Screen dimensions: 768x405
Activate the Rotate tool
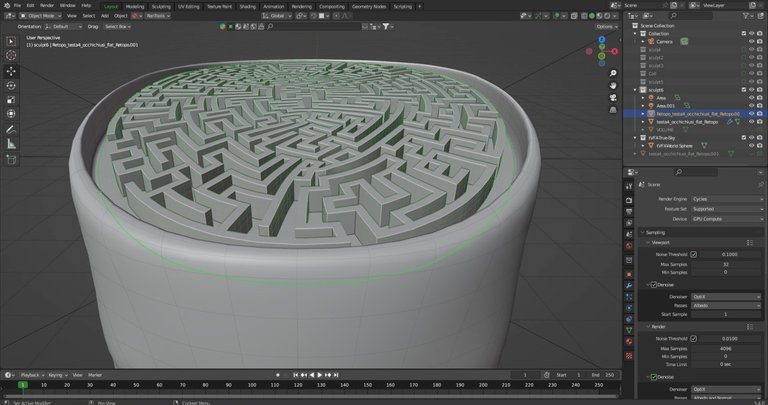pyautogui.click(x=11, y=85)
